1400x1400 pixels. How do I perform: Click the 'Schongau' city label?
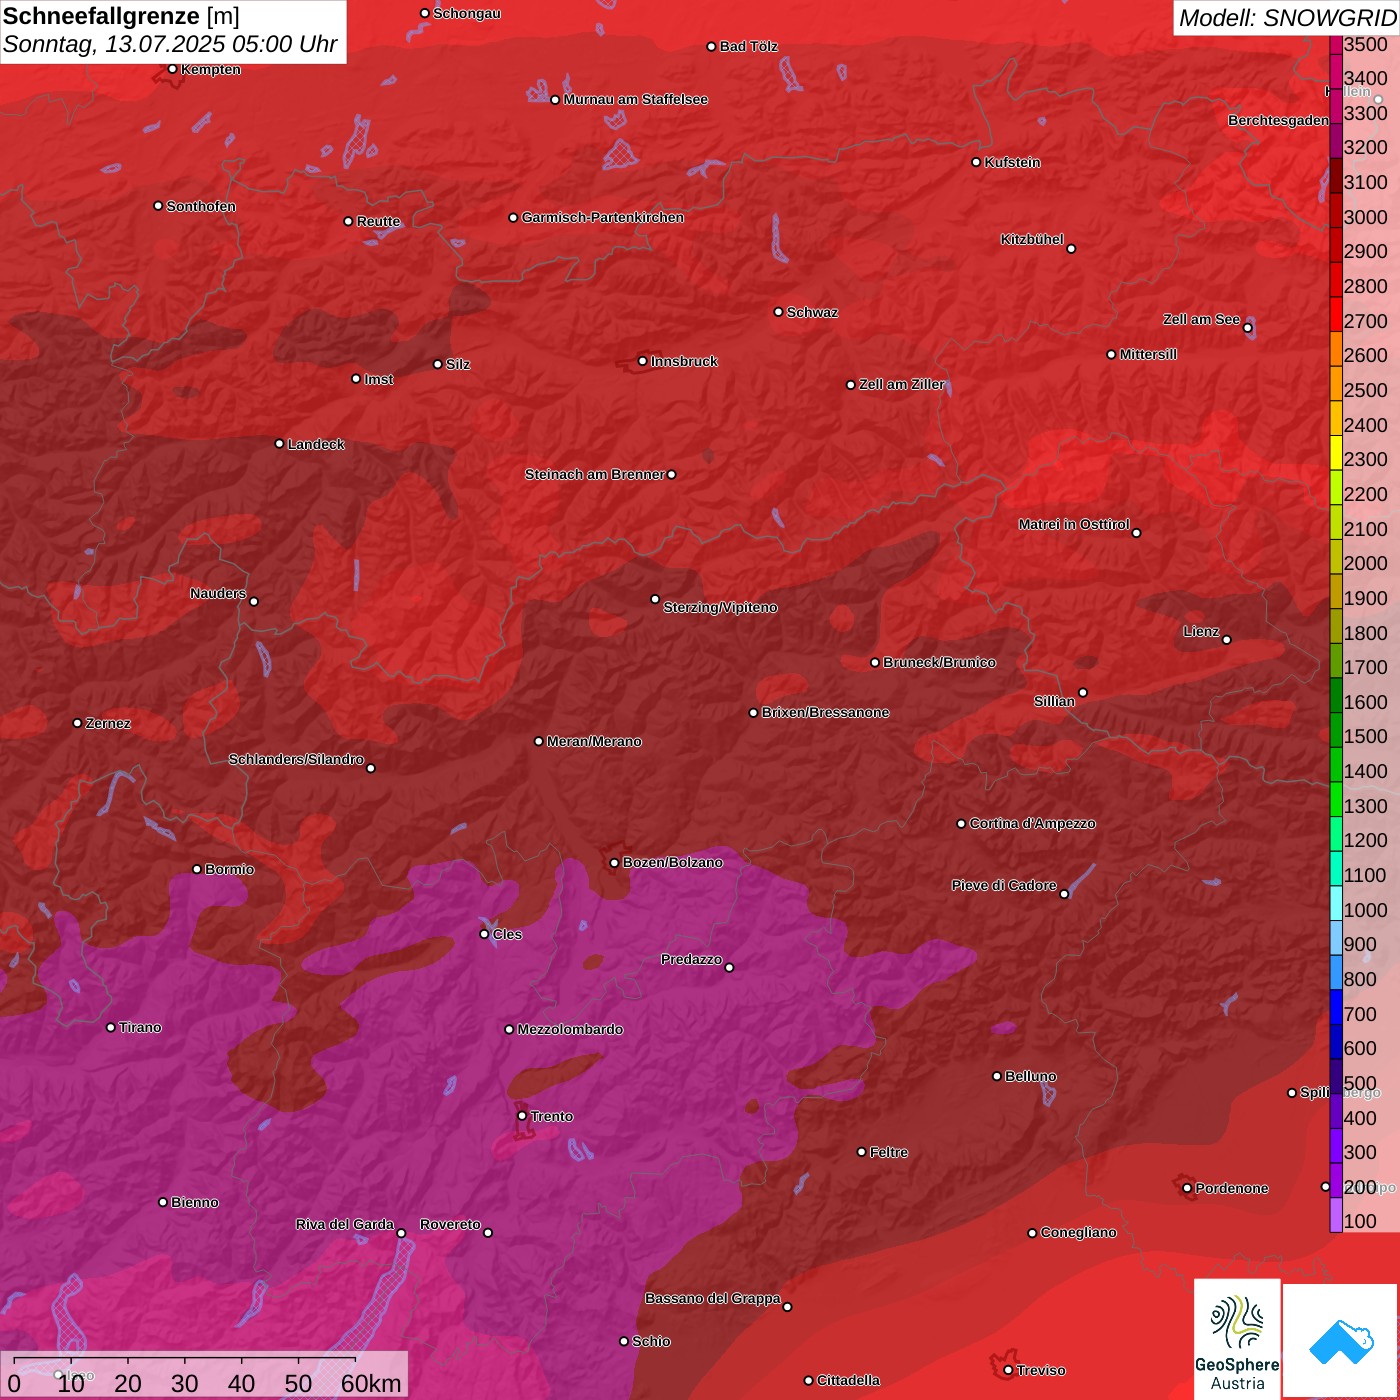[466, 13]
